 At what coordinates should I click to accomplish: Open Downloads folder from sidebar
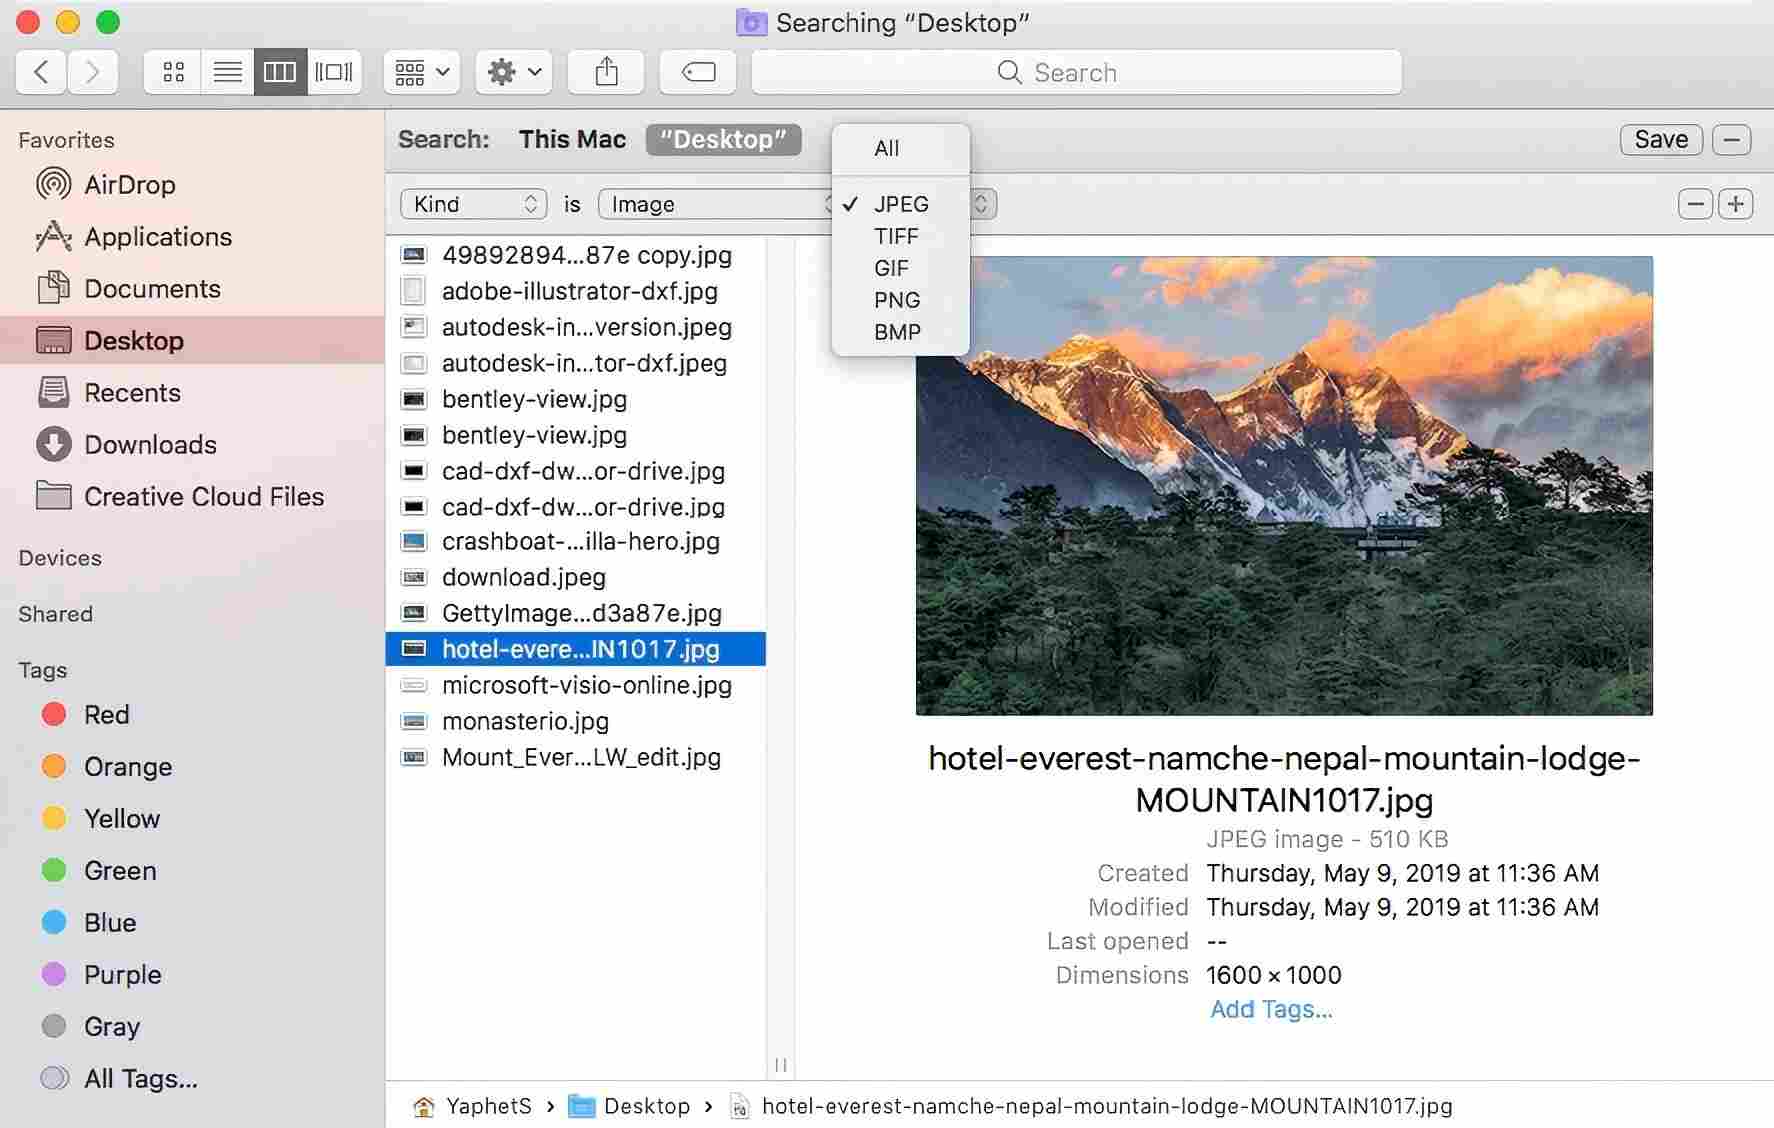tap(150, 445)
